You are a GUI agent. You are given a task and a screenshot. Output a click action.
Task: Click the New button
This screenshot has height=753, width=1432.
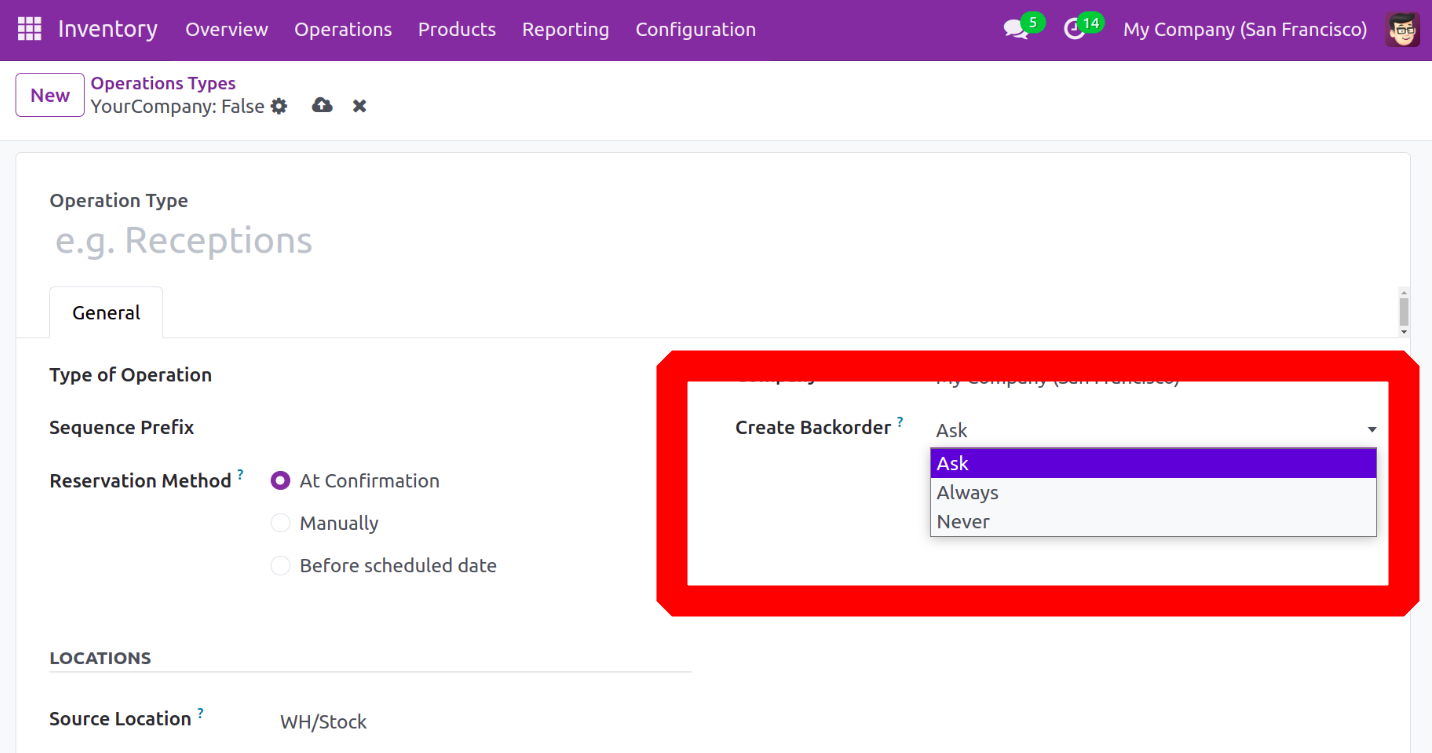(x=50, y=95)
